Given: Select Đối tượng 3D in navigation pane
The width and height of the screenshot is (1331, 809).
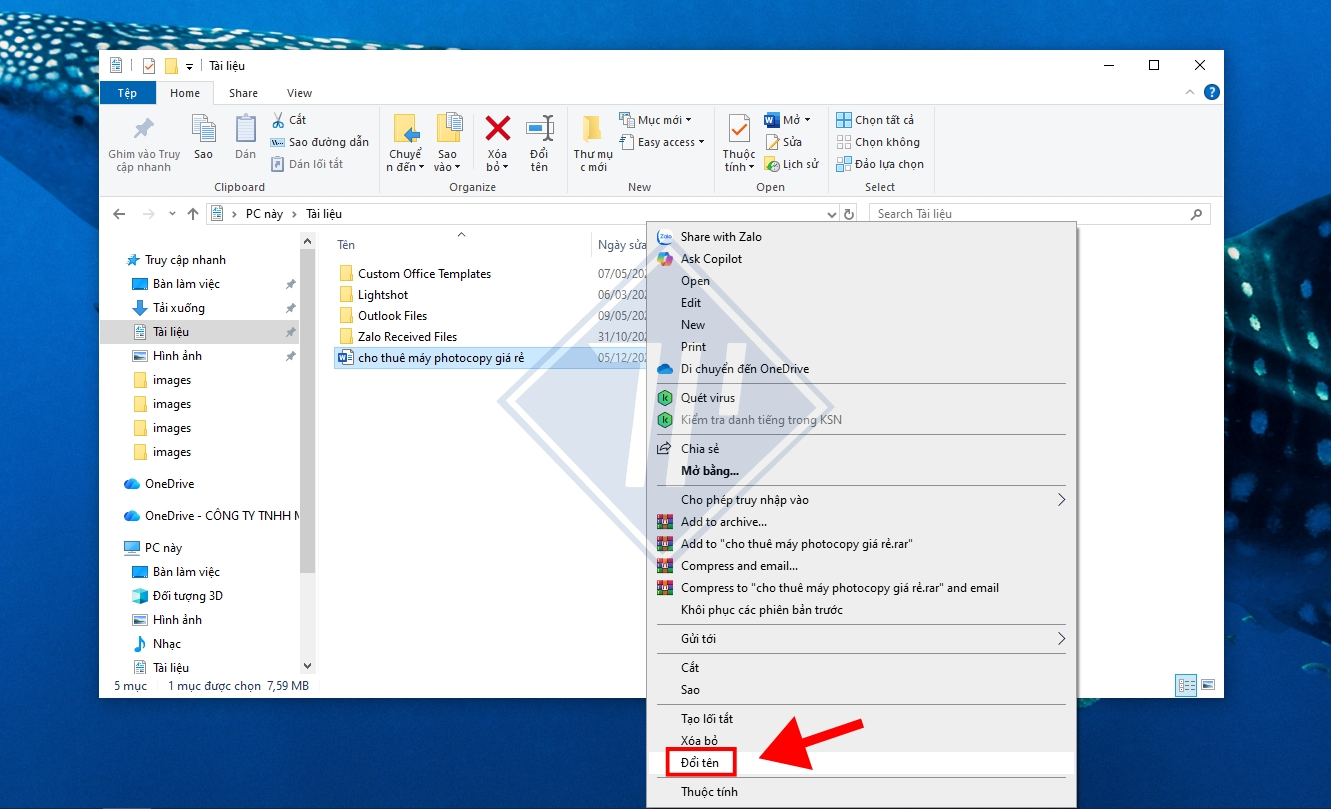Looking at the screenshot, I should (187, 596).
